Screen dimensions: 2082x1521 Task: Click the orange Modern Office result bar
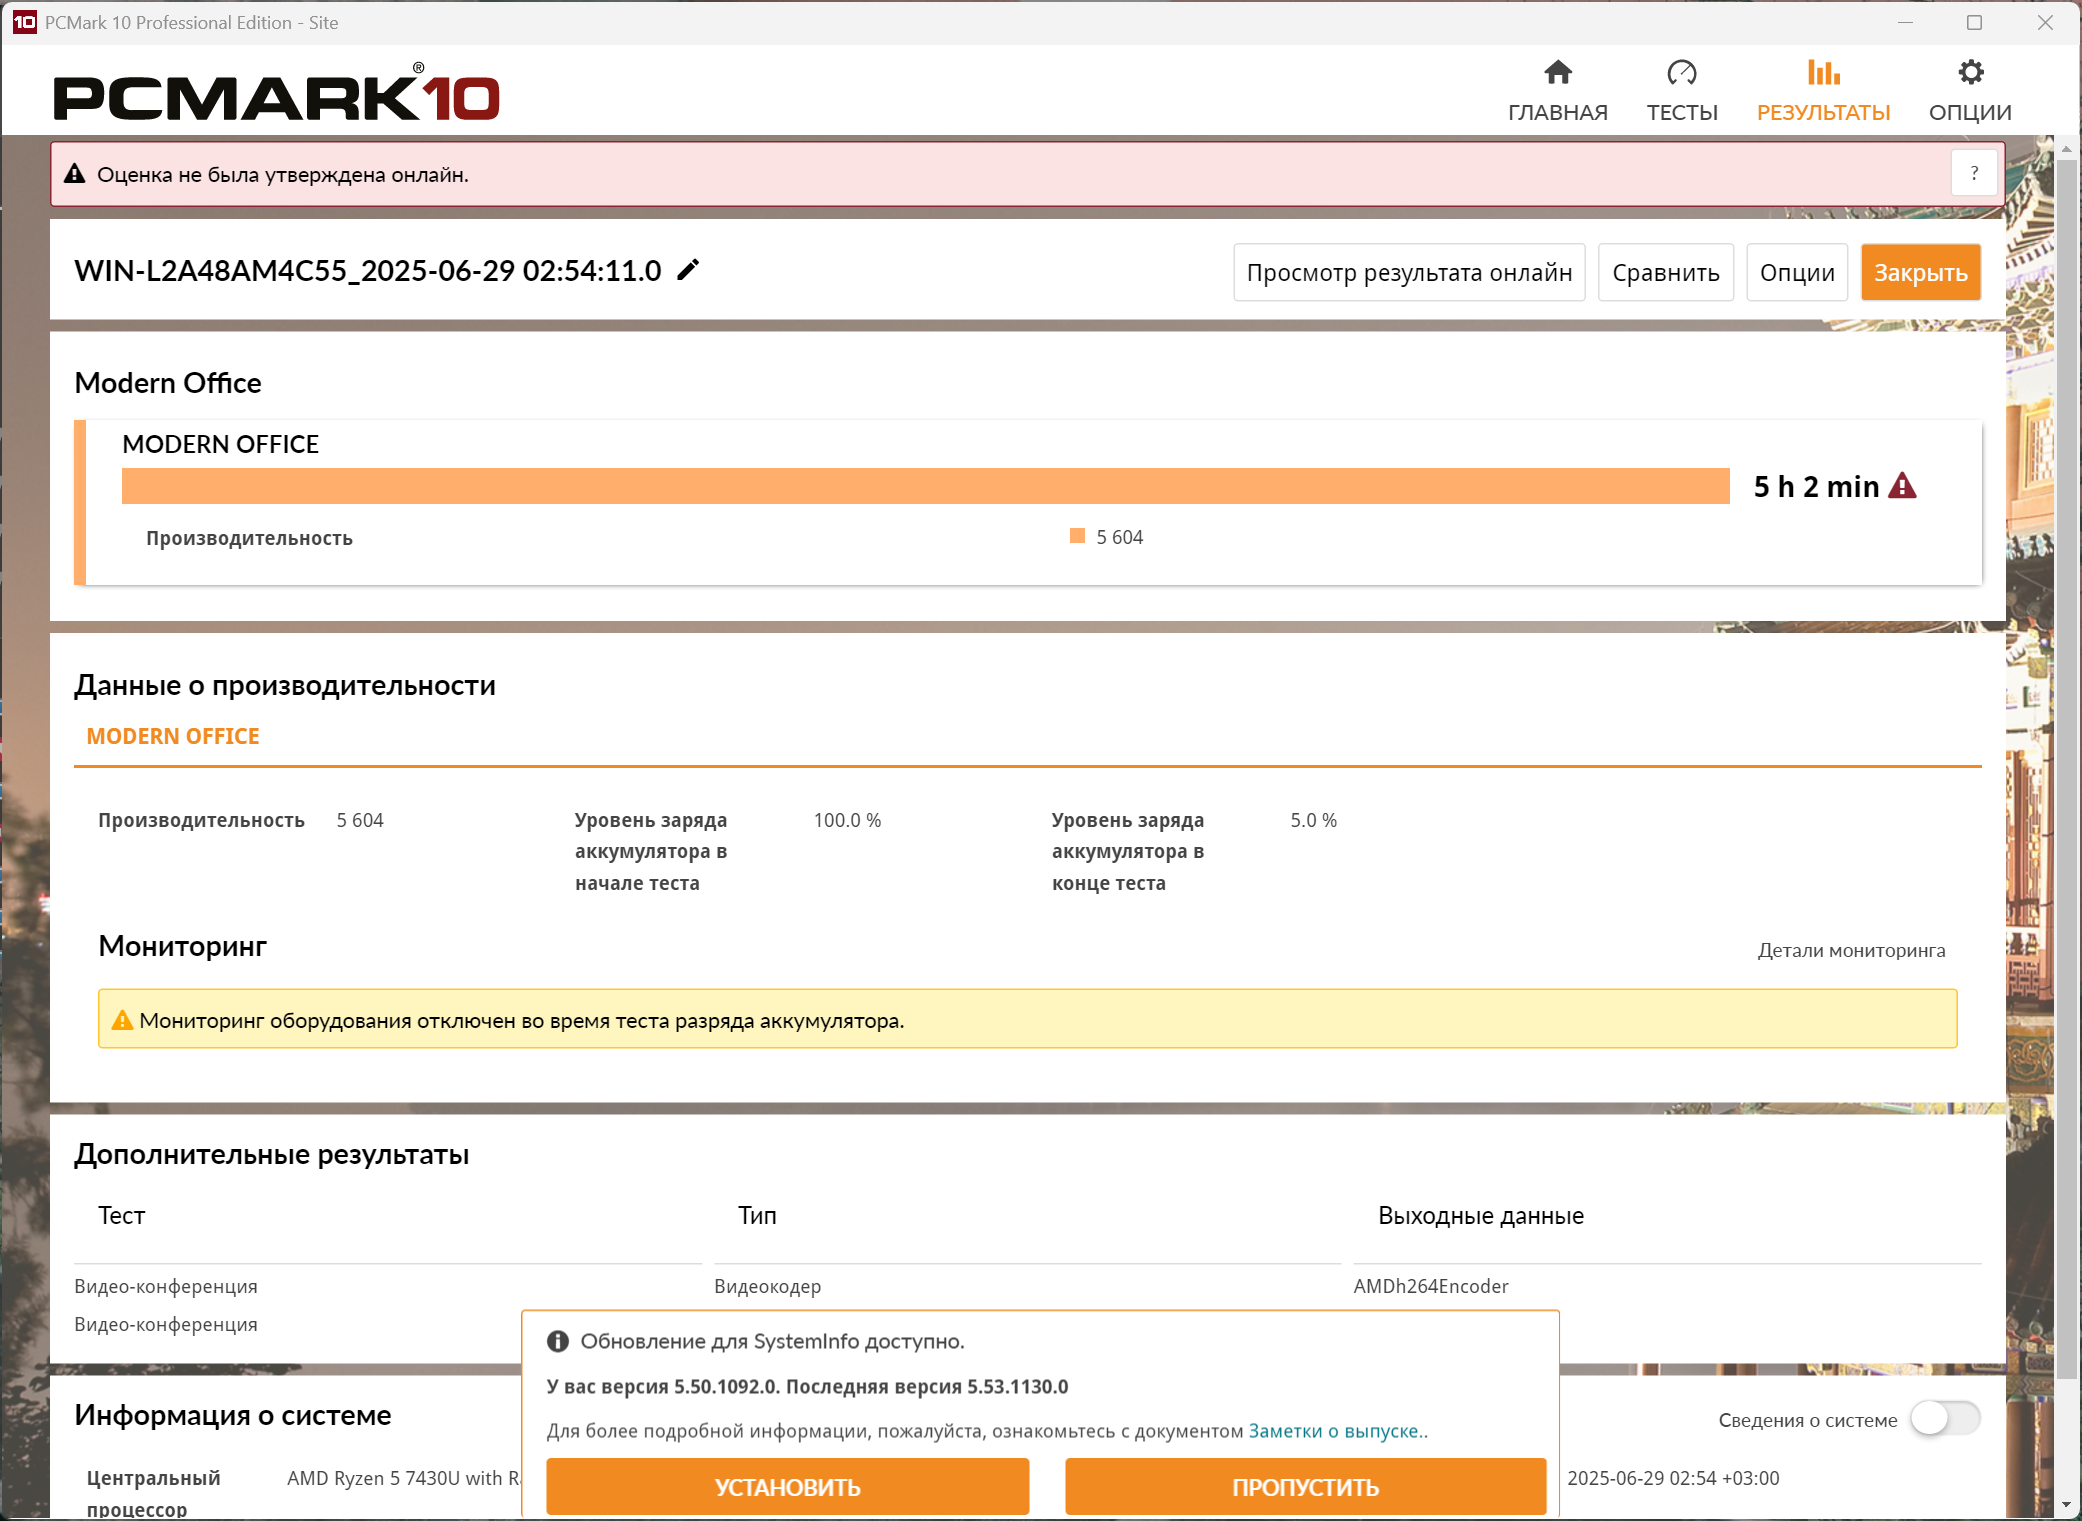point(925,486)
